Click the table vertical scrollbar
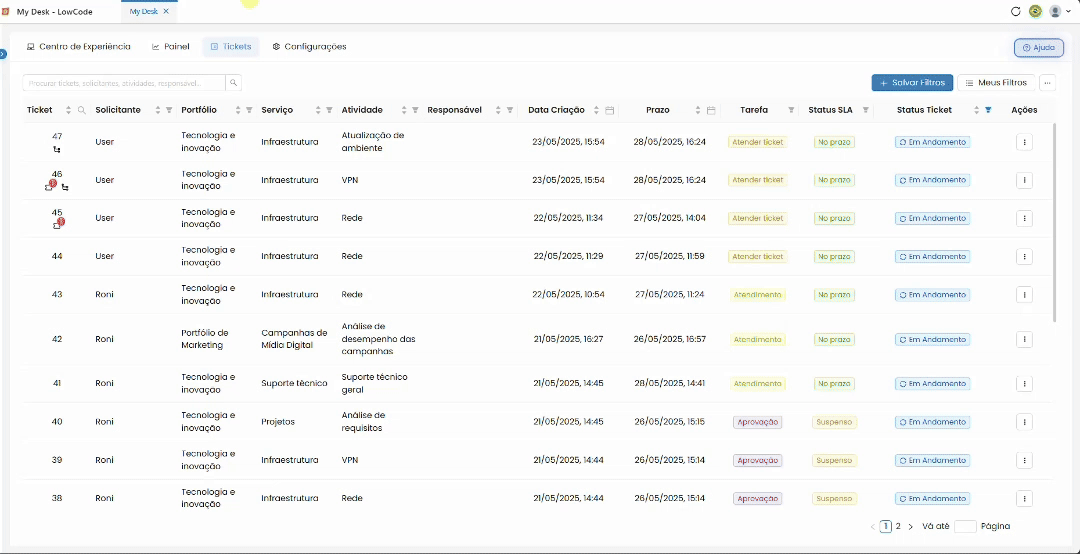 [1055, 222]
